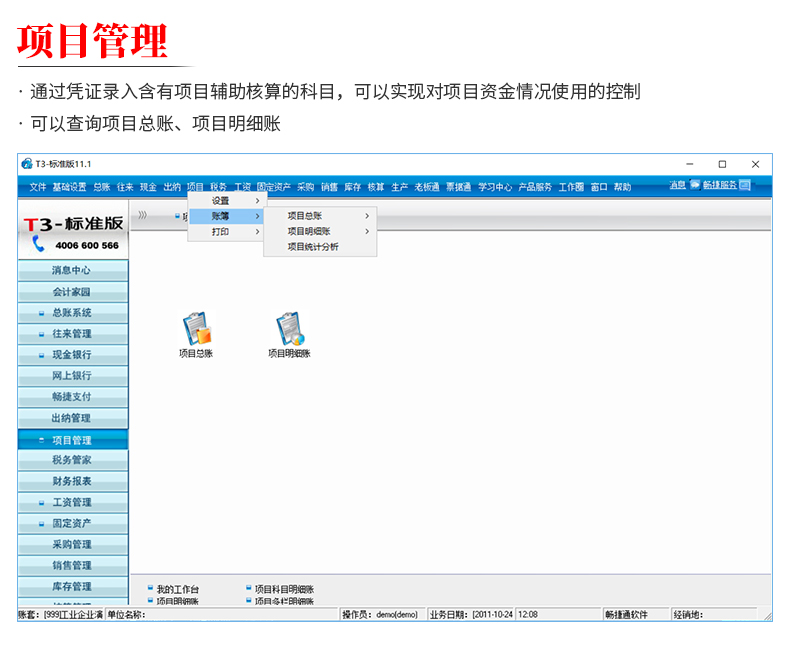Choose 项目统计分析 from the submenu
Screen dimensions: 790x647
(313, 246)
